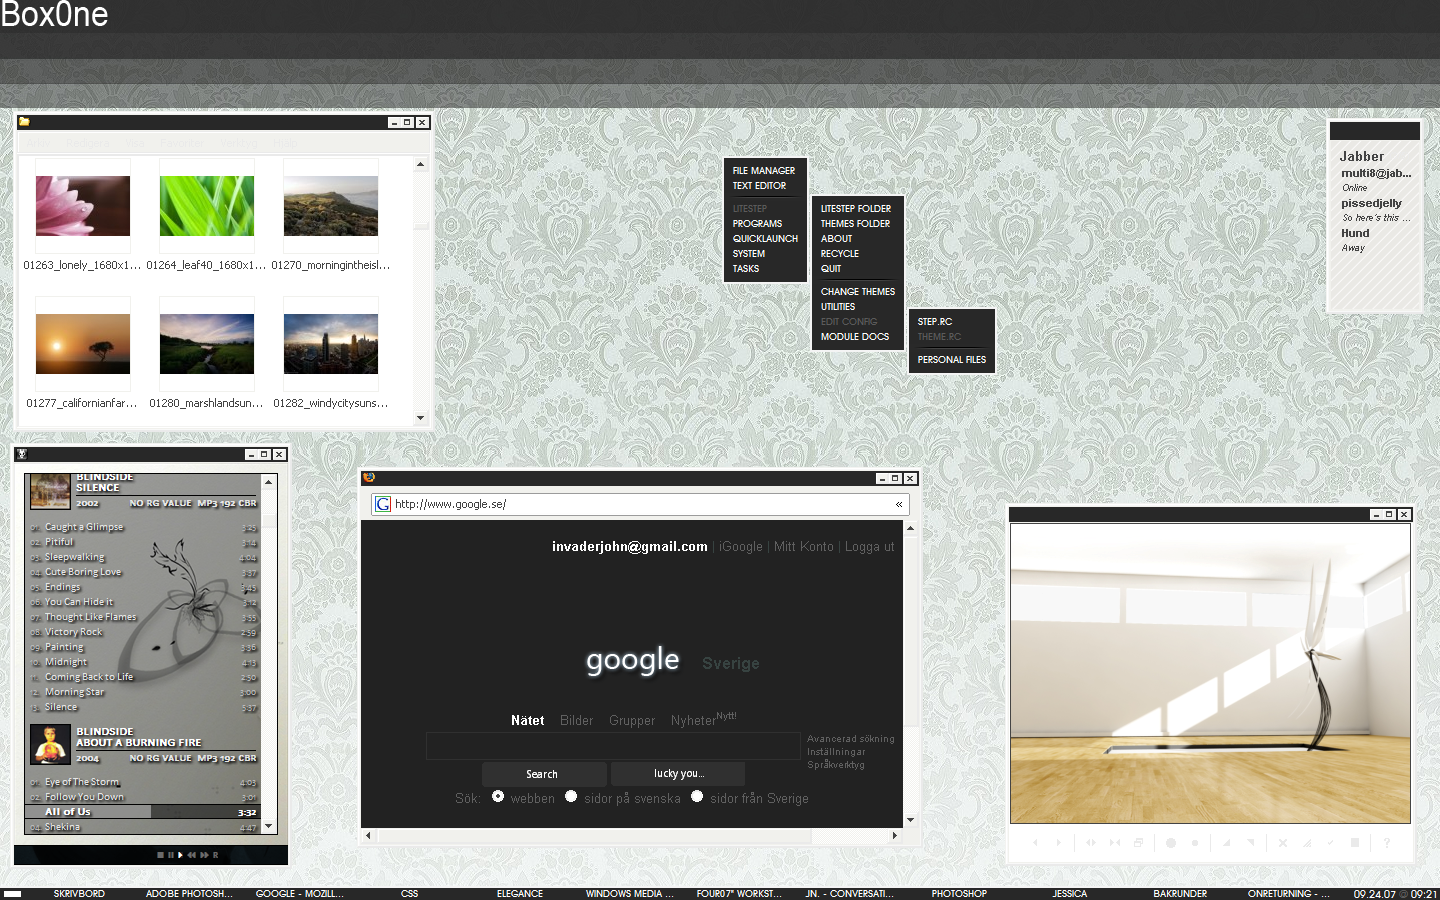Image resolution: width=1440 pixels, height=900 pixels.
Task: Select RECYCLE in the LiteStep submenu
Action: [x=840, y=254]
